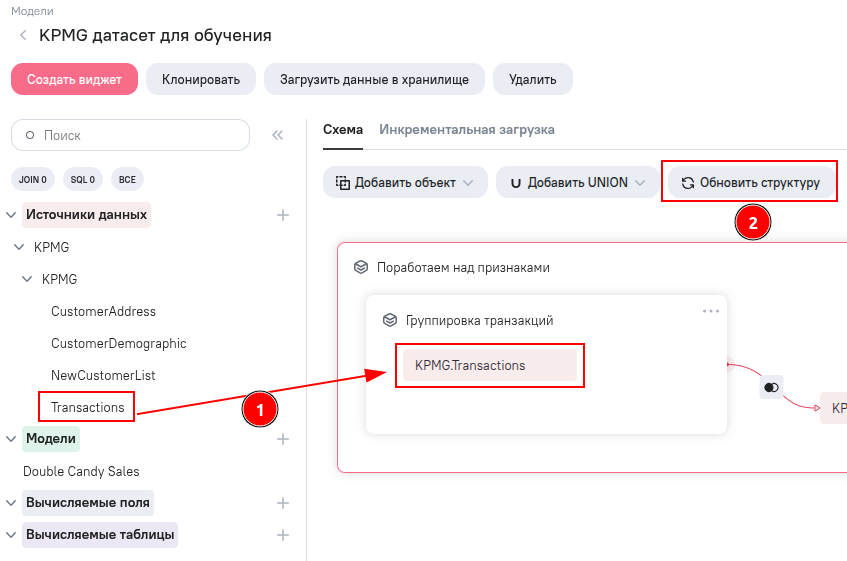Click the Источники данных heading

pyautogui.click(x=86, y=215)
